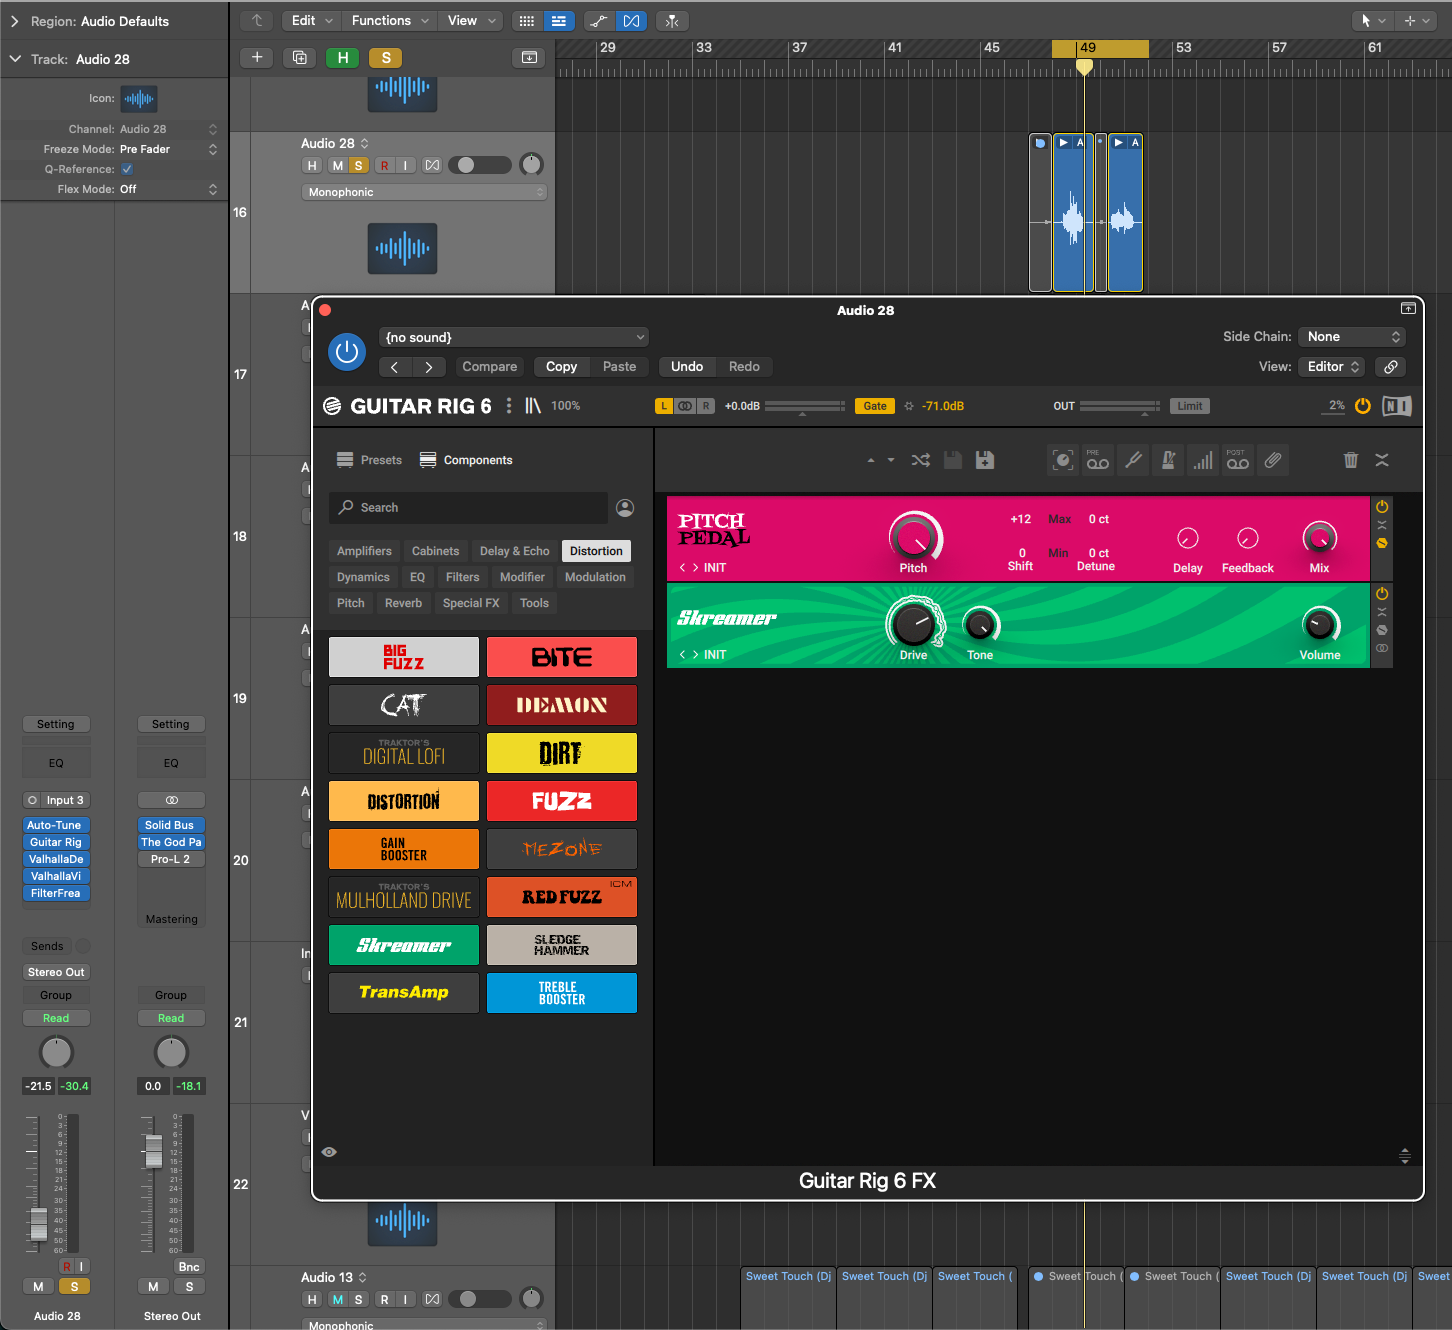Viewport: 1452px width, 1330px height.
Task: Click the Guitar Rig insert slot
Action: pos(56,842)
